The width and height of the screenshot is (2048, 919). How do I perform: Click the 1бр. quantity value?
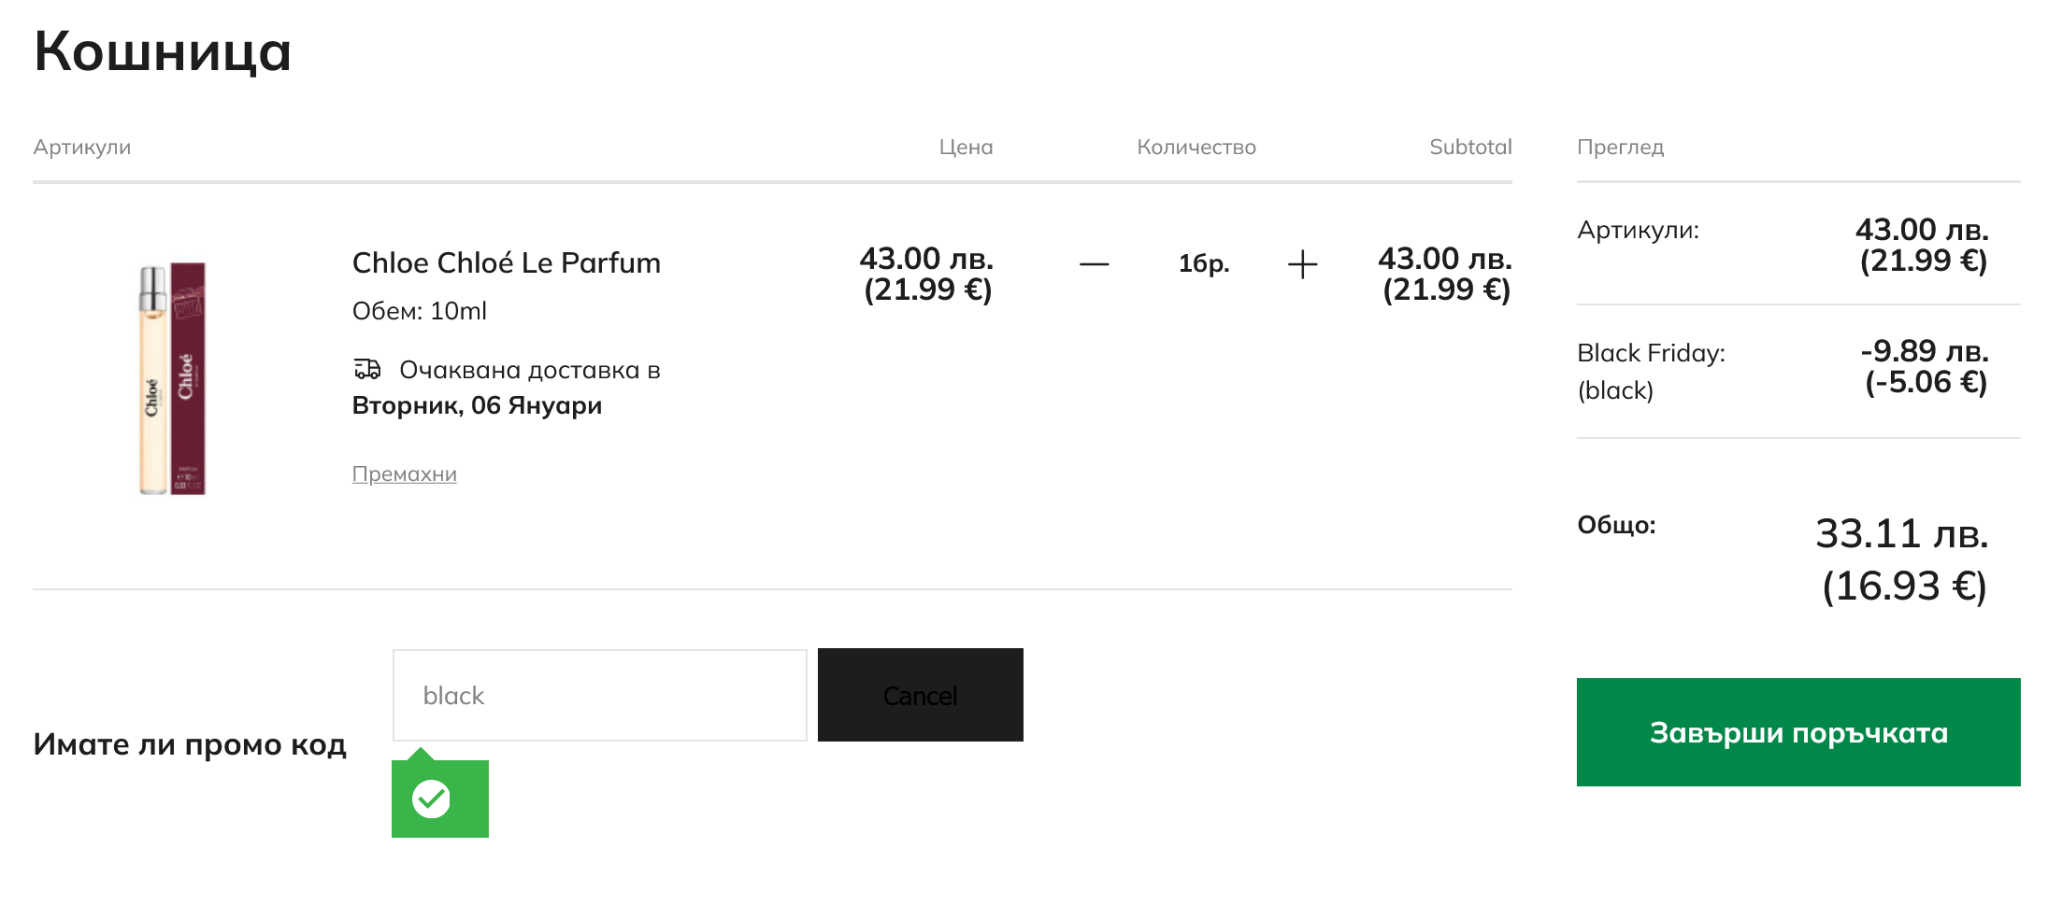1203,264
